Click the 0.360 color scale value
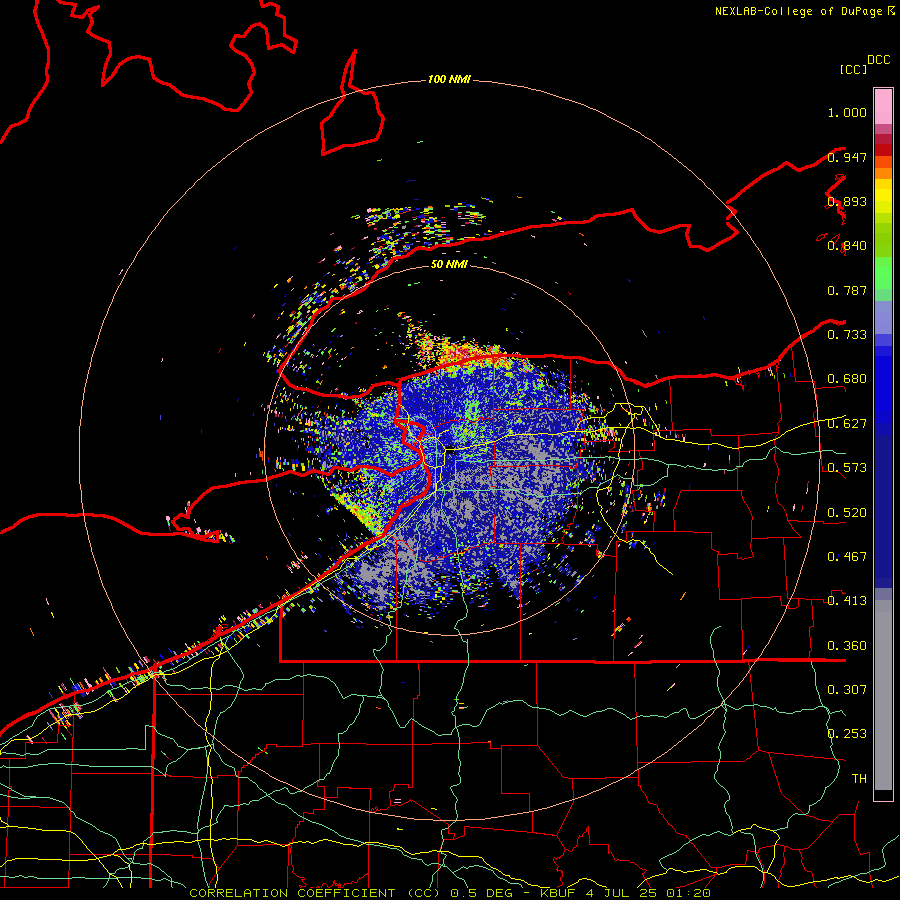 point(847,646)
